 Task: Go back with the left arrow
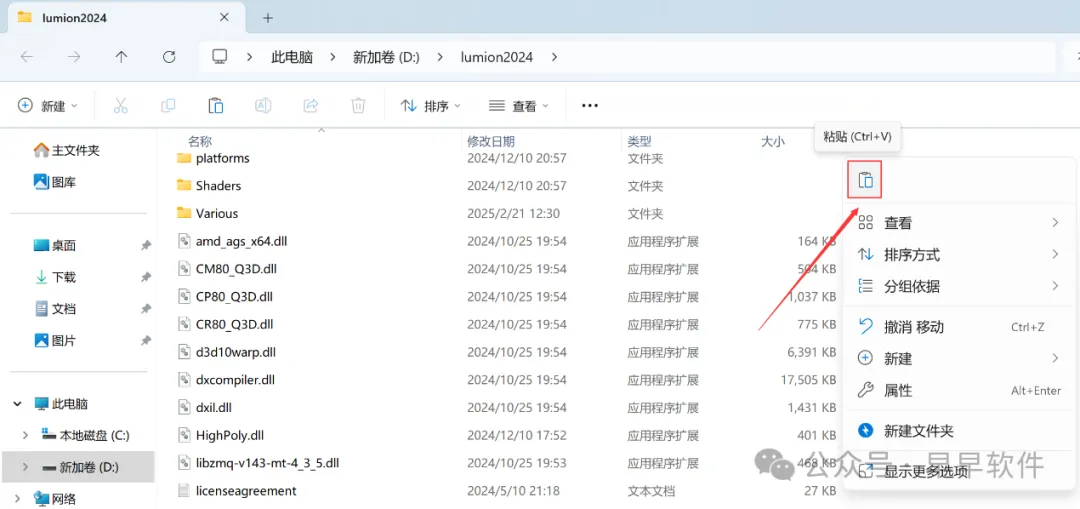click(27, 57)
